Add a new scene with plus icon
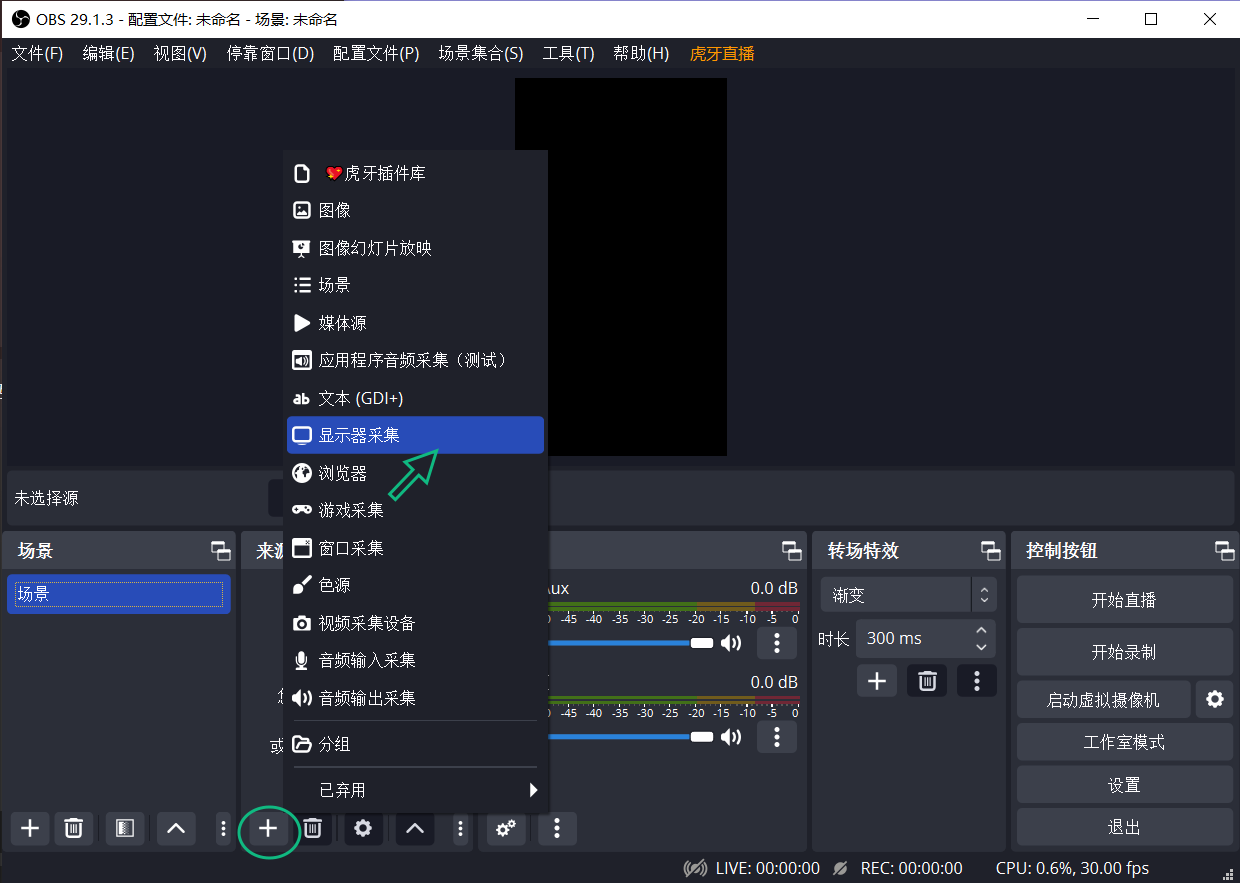 [30, 828]
